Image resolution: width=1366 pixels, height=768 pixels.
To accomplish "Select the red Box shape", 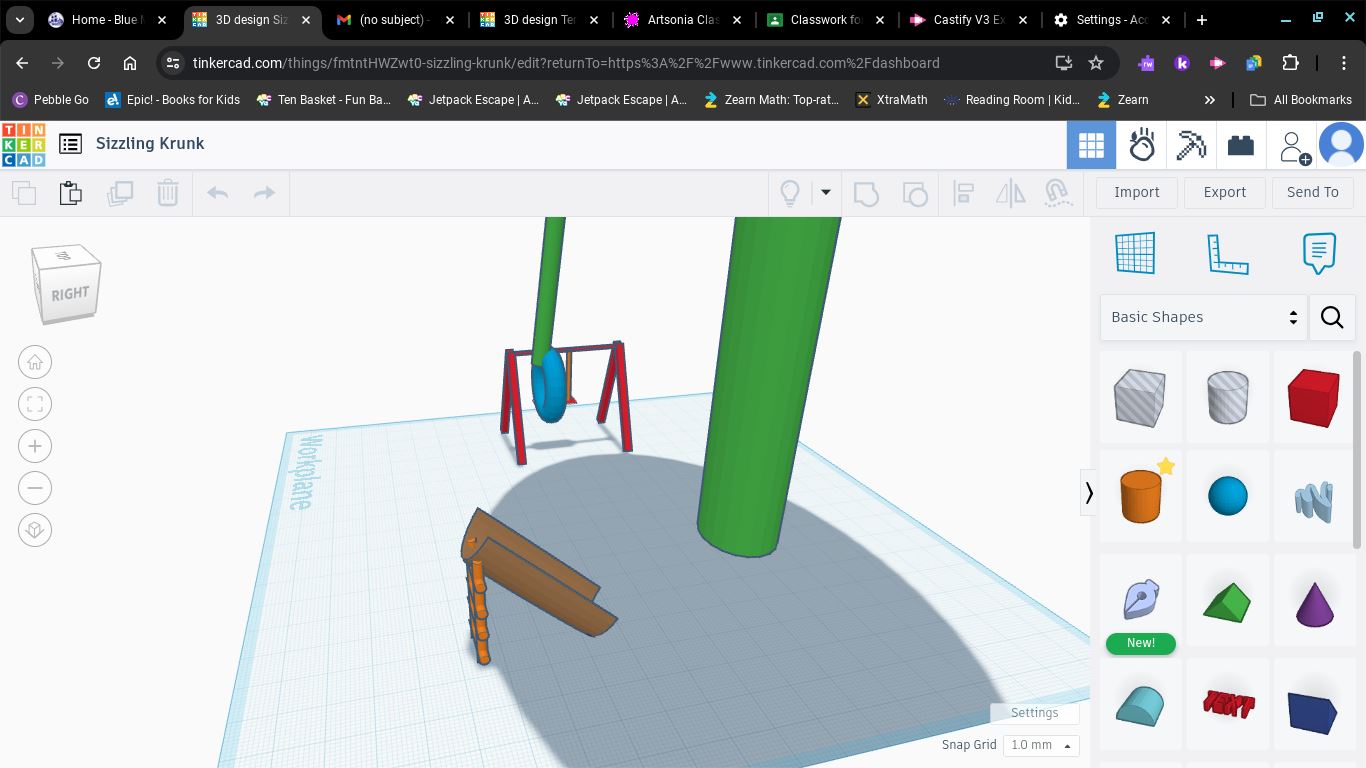I will [x=1313, y=397].
